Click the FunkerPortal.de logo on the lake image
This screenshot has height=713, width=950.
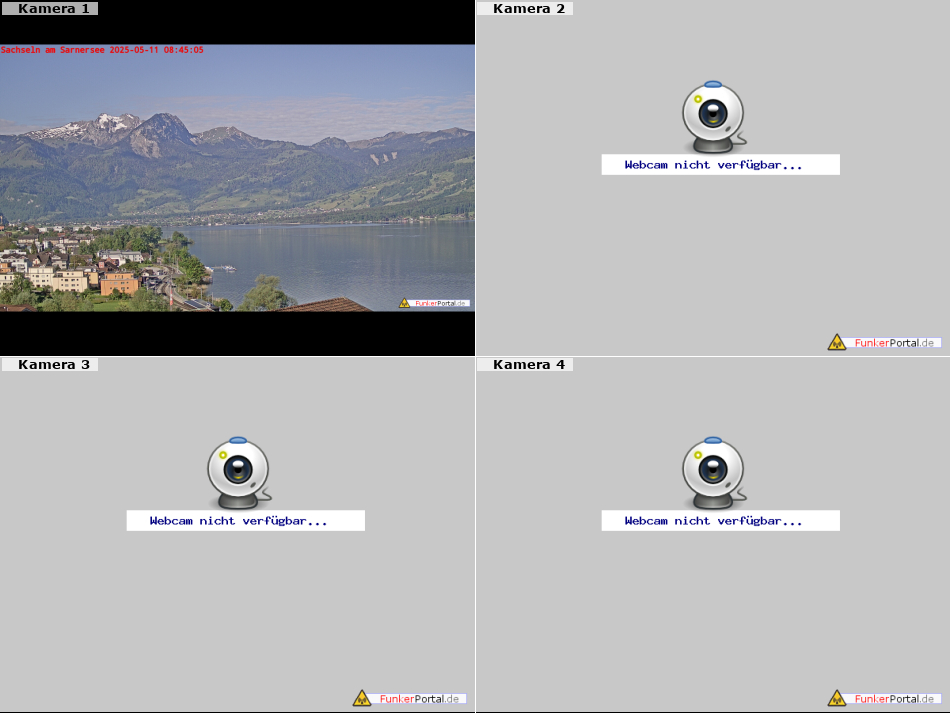434,303
